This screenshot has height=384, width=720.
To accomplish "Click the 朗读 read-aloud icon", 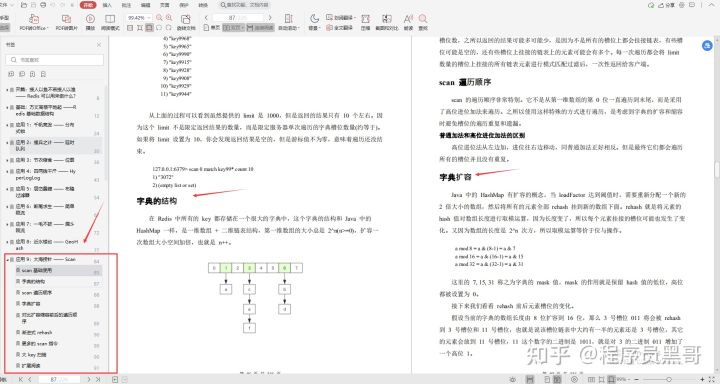I will pos(408,18).
